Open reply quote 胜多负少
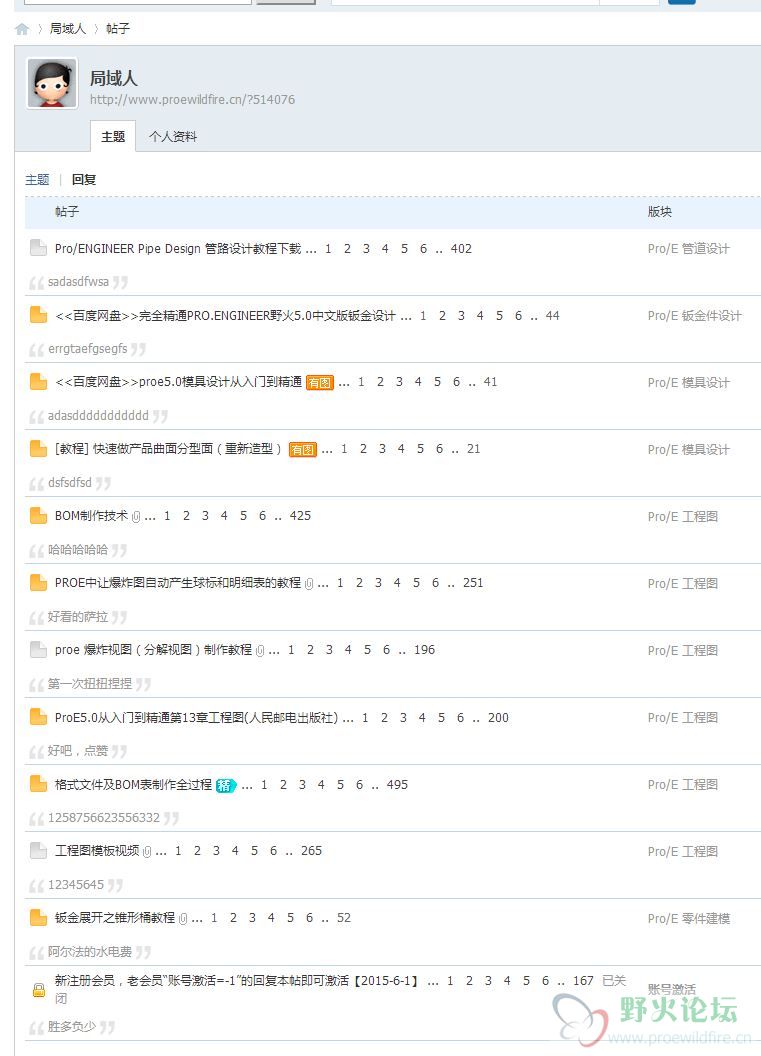Screen dimensions: 761x1056 point(71,1026)
